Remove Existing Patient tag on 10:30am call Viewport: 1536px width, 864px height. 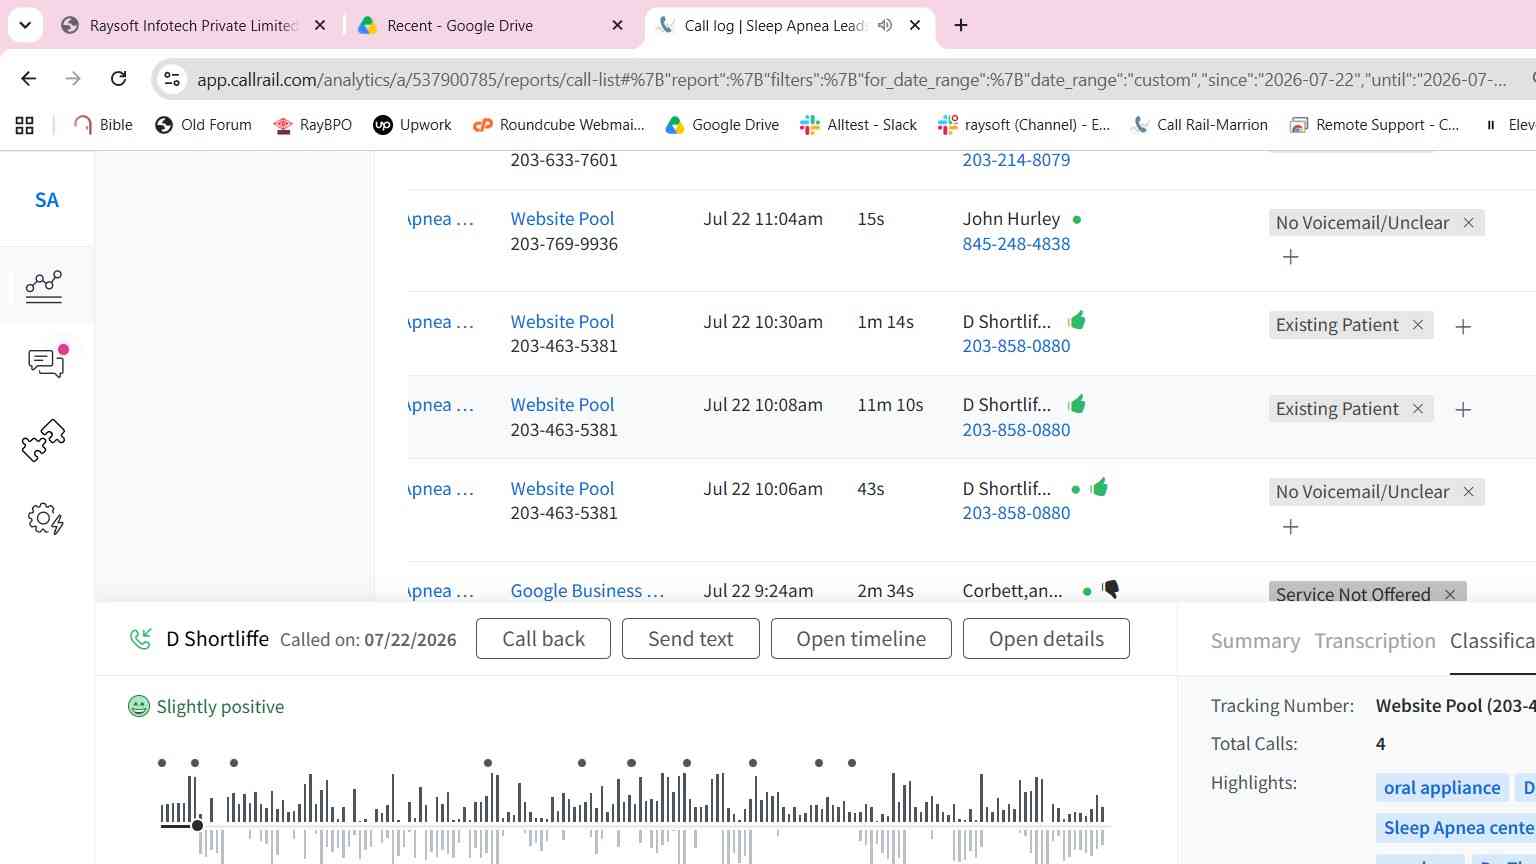(x=1418, y=325)
